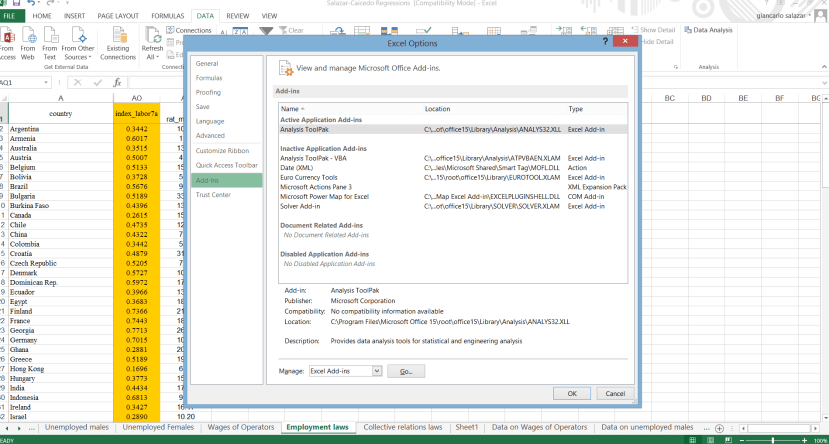This screenshot has height=444, width=829.
Task: Open the Unemployed Females sheet tab
Action: coord(158,427)
